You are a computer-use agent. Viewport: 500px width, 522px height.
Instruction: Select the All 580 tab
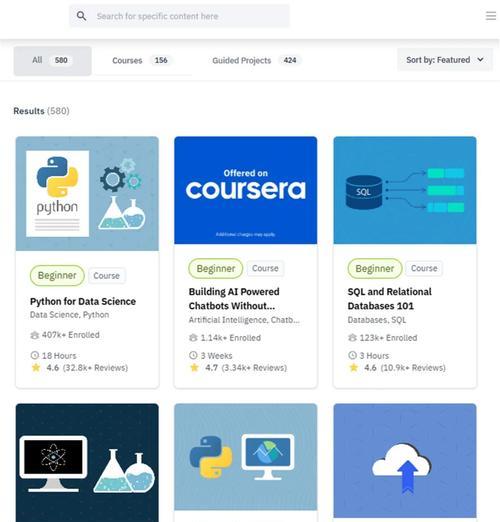click(x=53, y=61)
